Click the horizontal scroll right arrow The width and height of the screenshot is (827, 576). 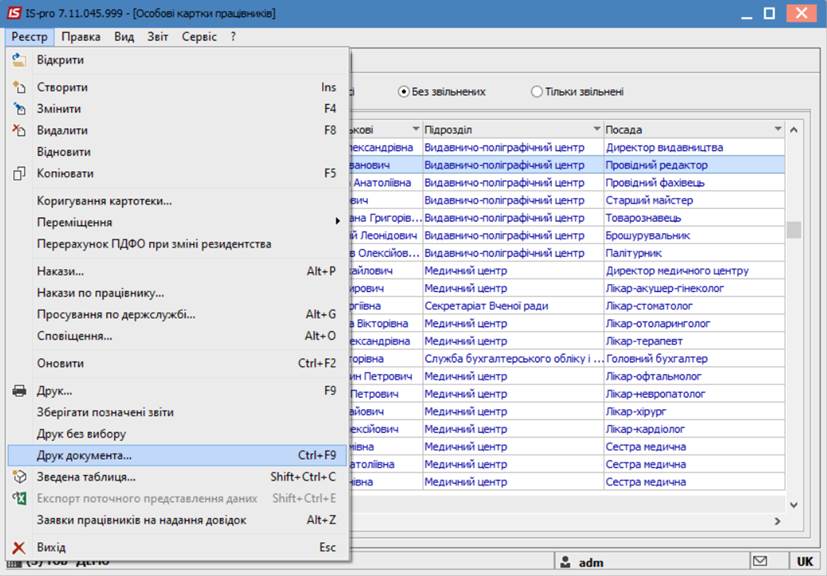[777, 521]
